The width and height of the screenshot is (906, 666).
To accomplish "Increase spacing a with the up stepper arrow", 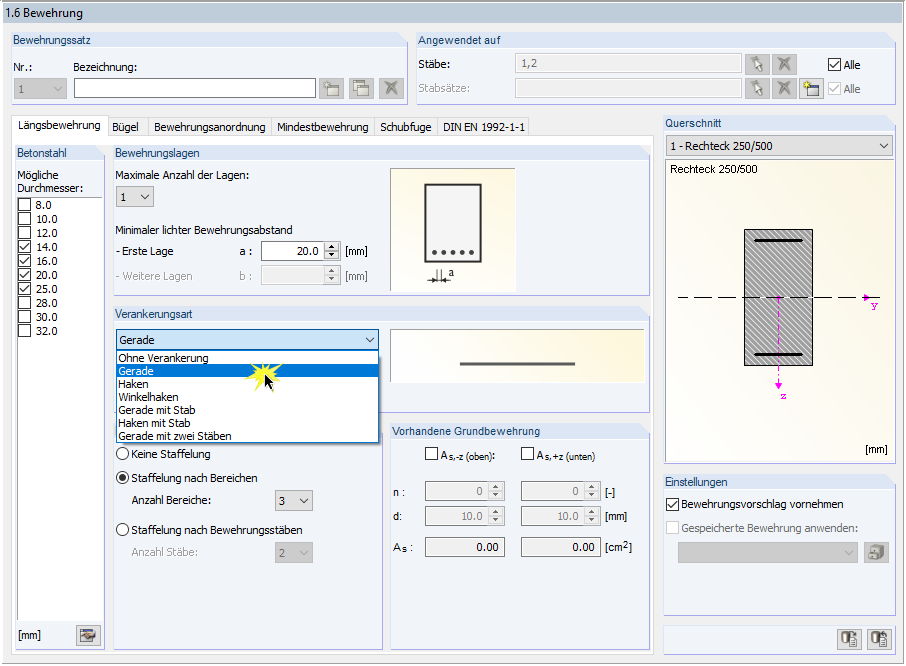I will pyautogui.click(x=330, y=246).
